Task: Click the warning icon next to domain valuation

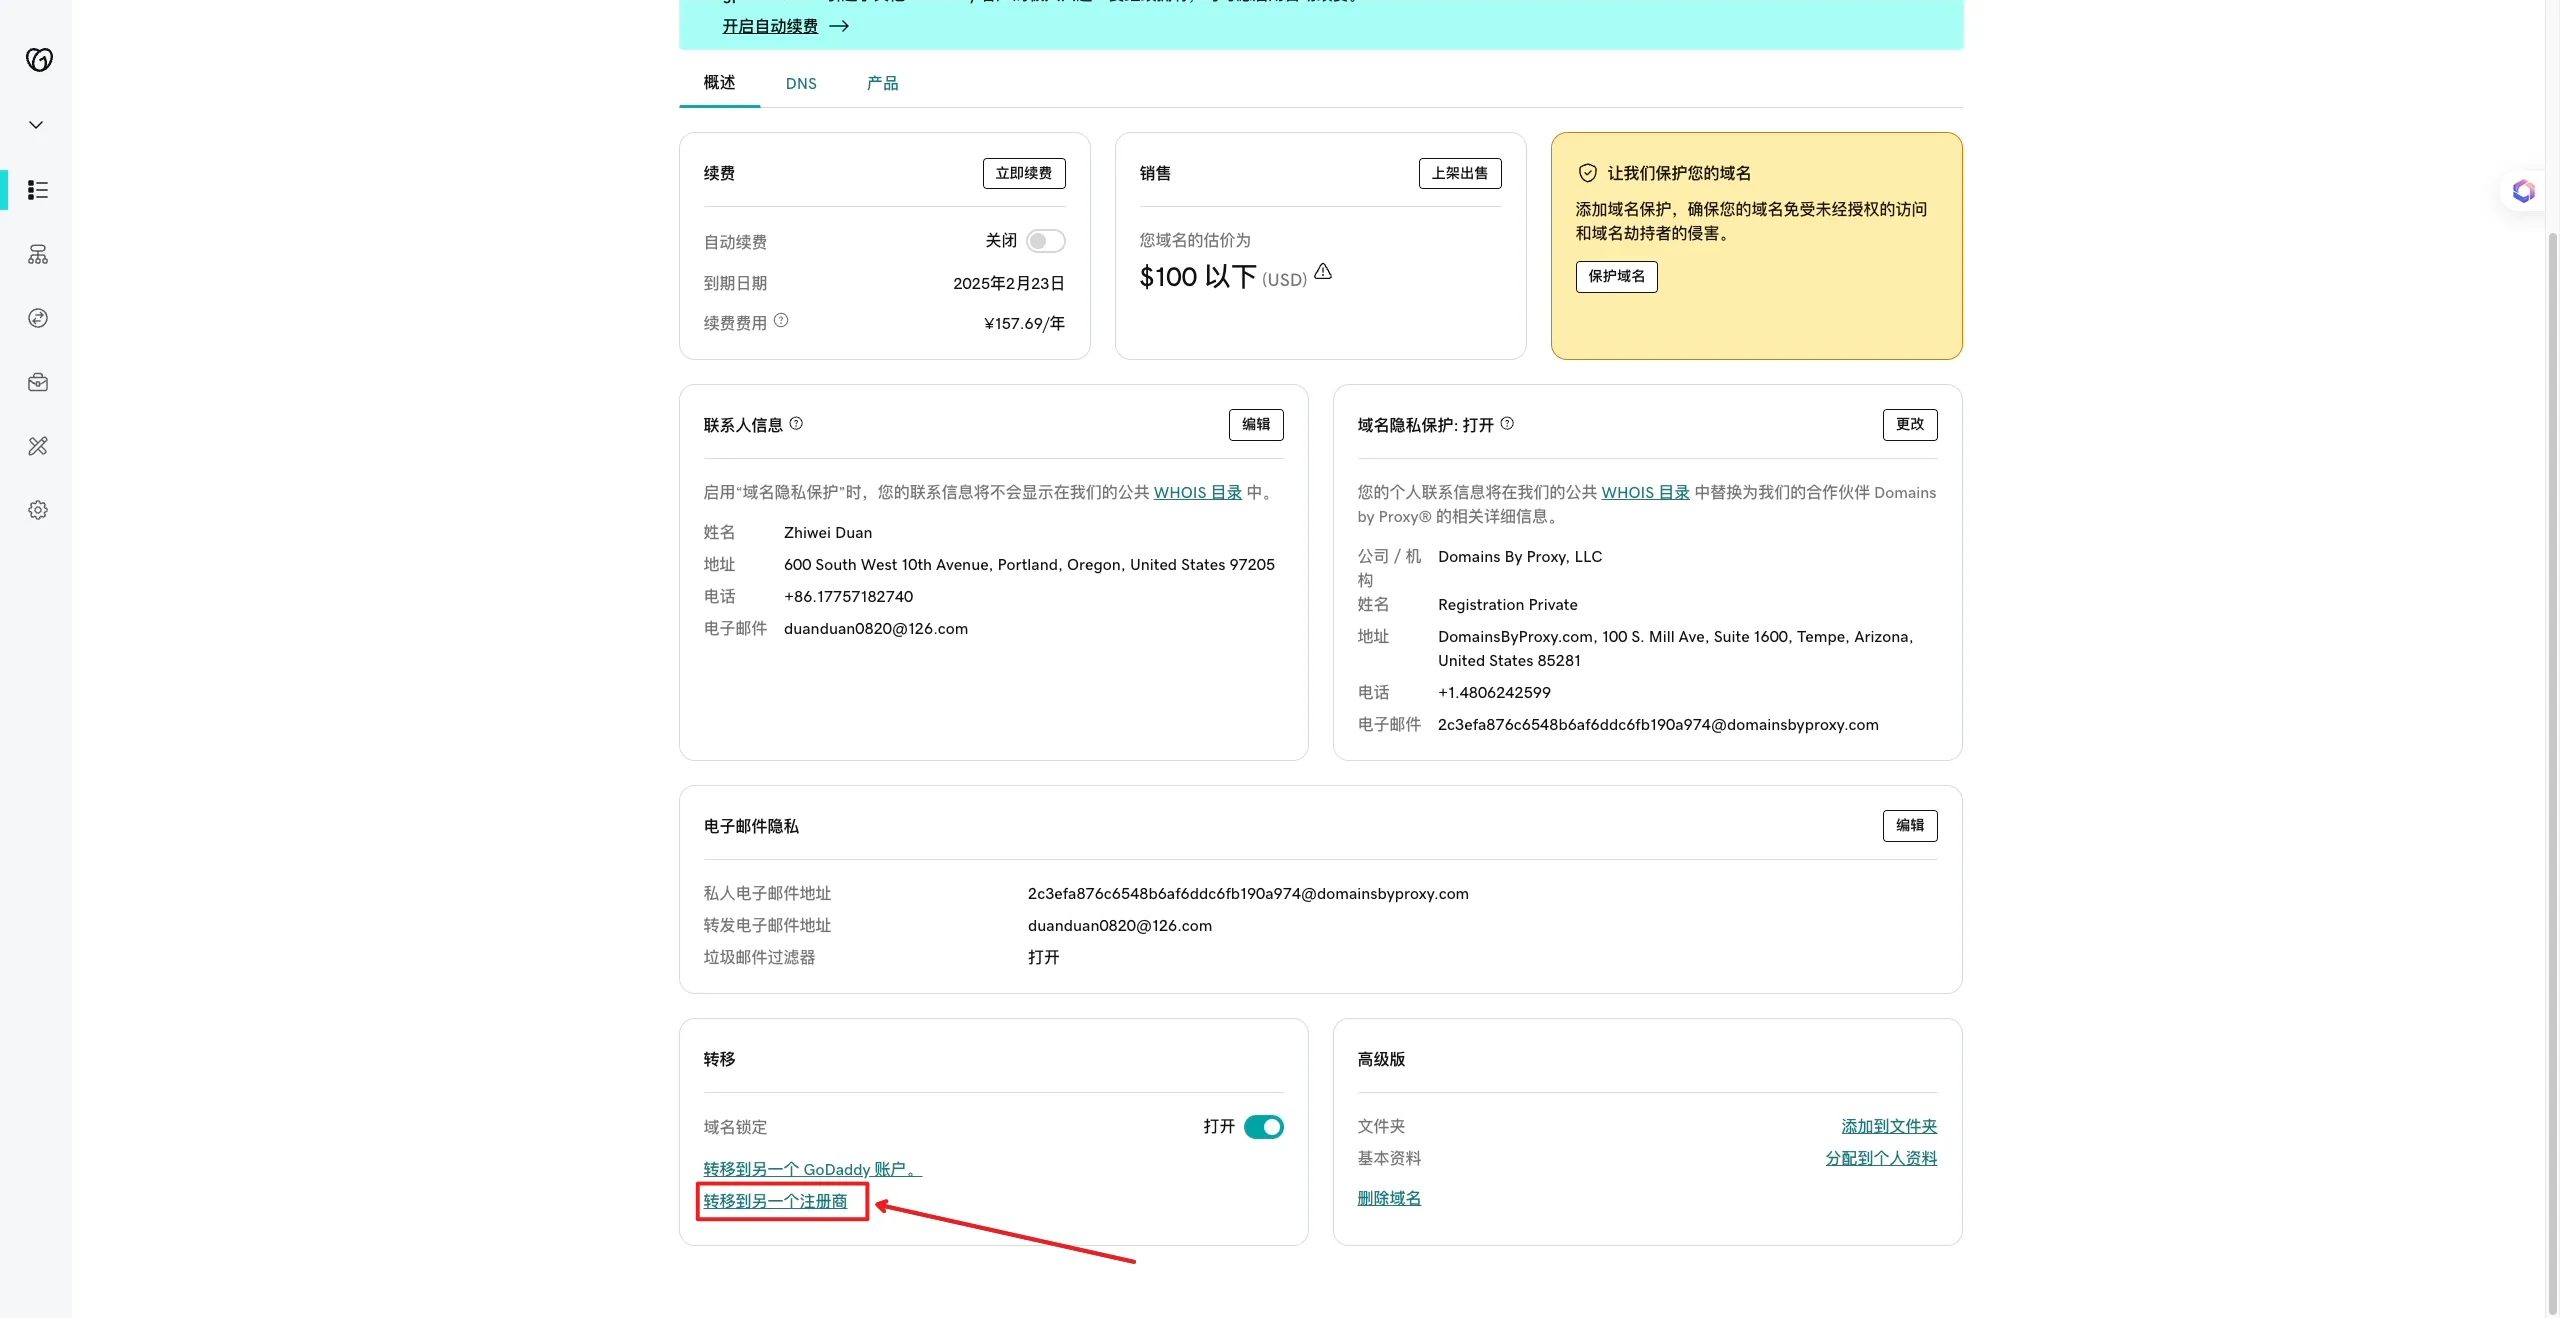Action: click(1323, 272)
